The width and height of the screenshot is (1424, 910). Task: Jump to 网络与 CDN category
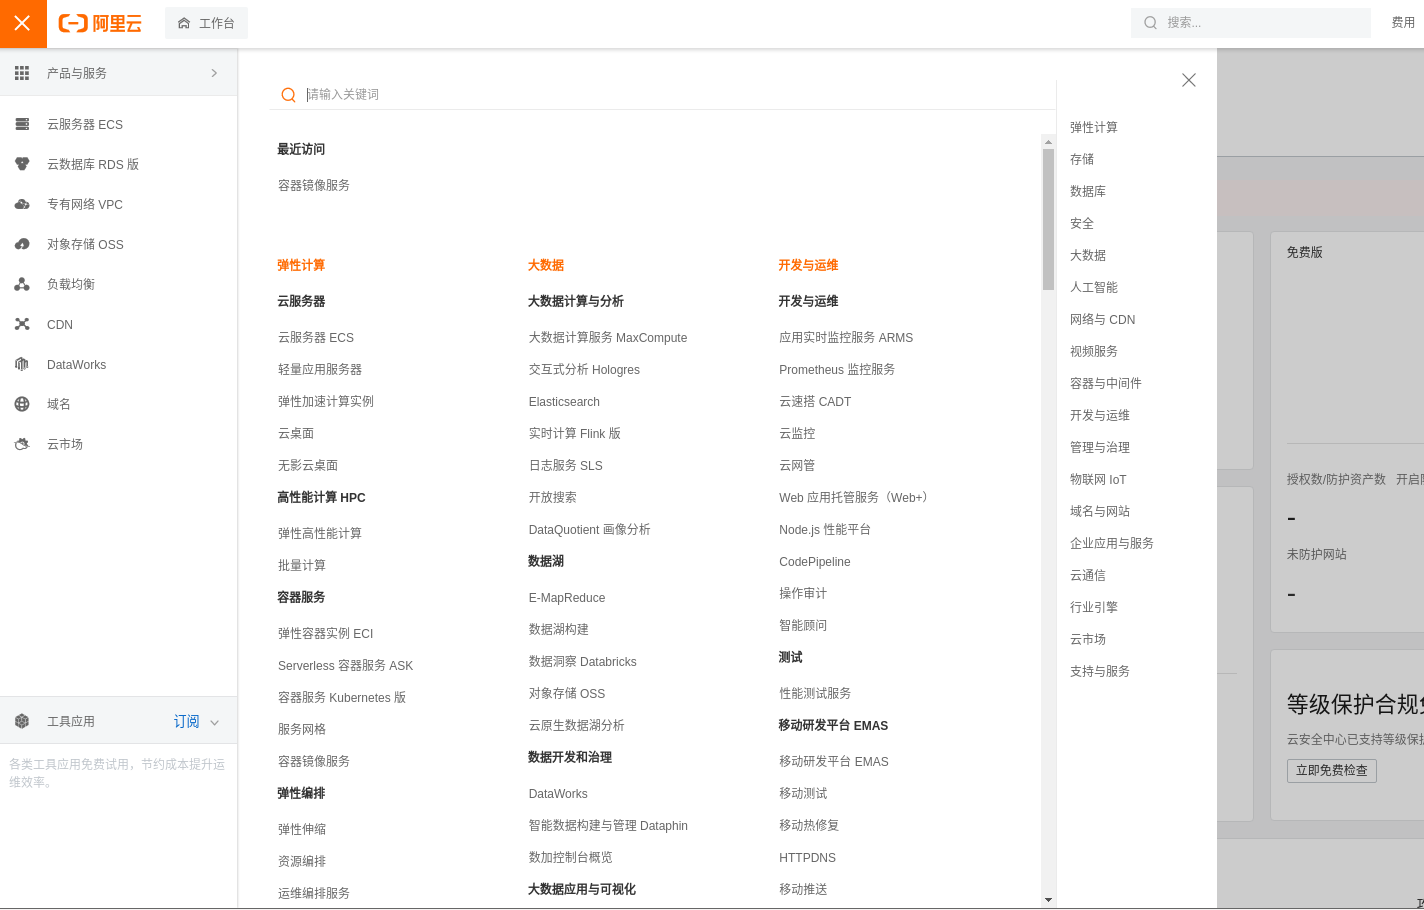point(1103,319)
